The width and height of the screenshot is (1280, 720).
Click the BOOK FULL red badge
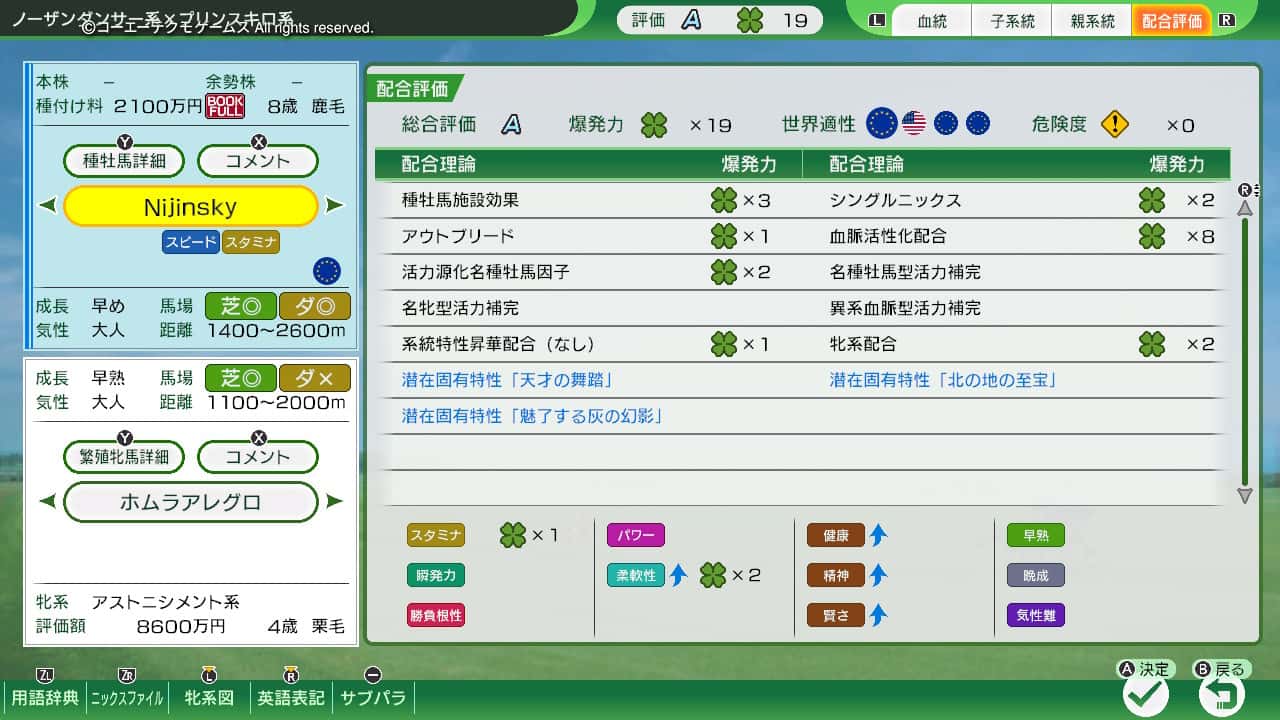pyautogui.click(x=225, y=106)
